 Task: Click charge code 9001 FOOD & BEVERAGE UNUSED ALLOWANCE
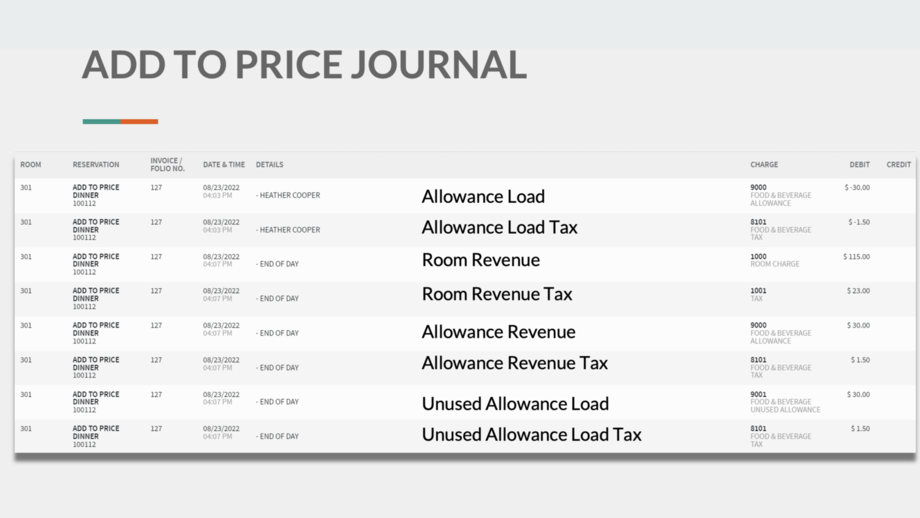[785, 402]
